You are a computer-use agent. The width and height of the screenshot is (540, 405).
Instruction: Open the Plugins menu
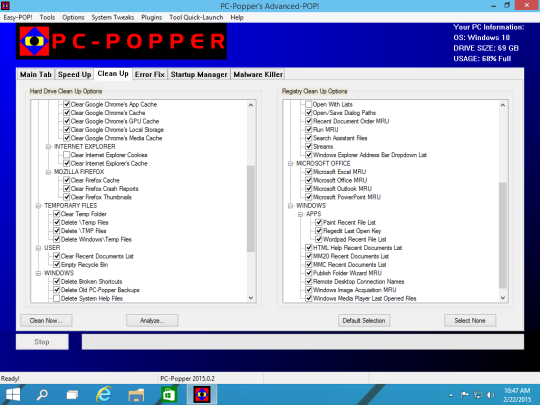tap(152, 17)
